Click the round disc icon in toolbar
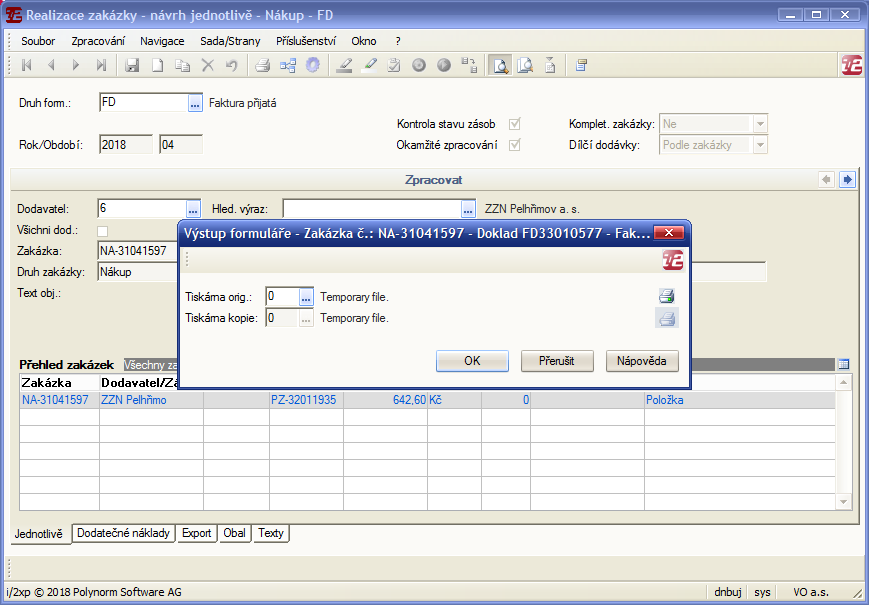 [419, 65]
